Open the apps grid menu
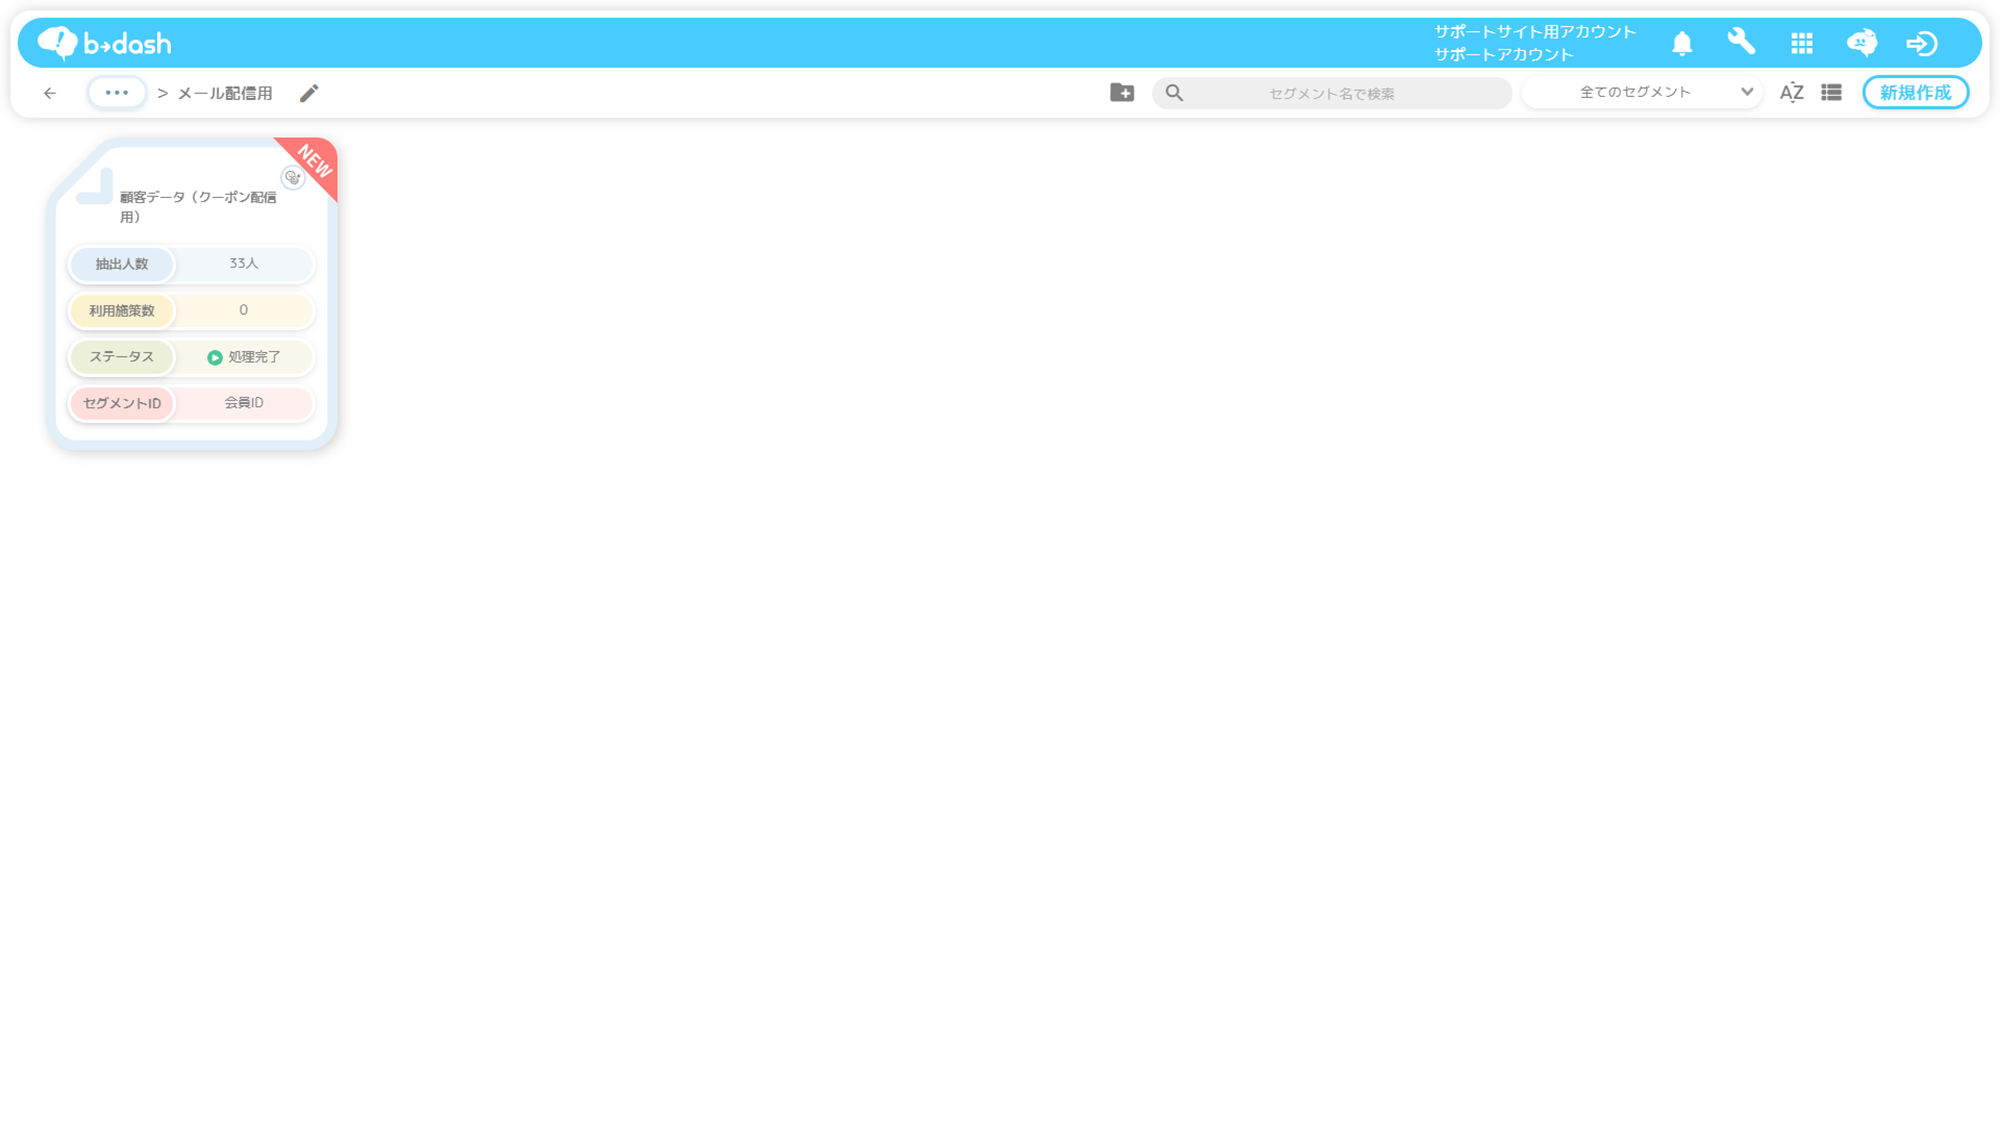The width and height of the screenshot is (2000, 1125). pyautogui.click(x=1802, y=43)
